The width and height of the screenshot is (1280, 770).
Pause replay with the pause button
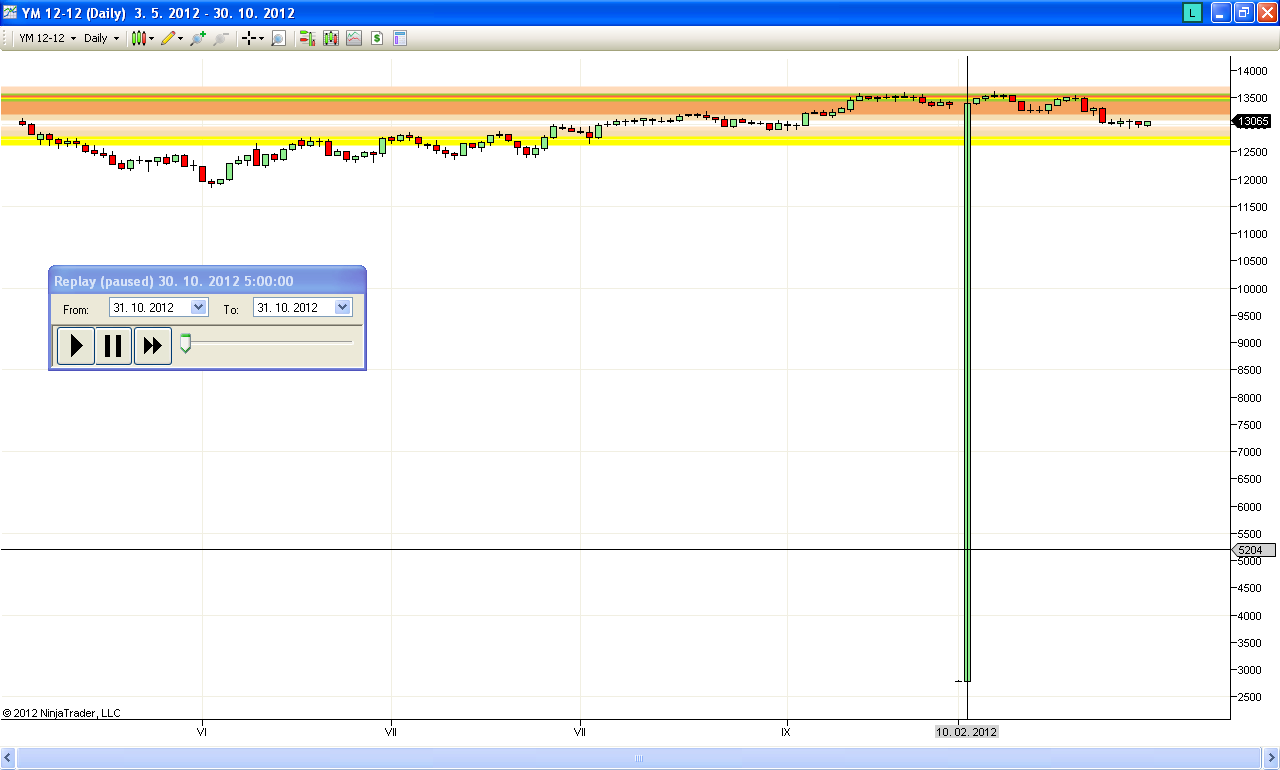(x=114, y=346)
